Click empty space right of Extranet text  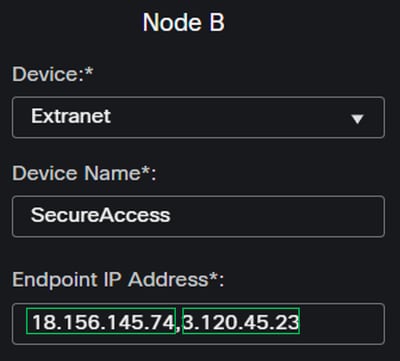click(x=230, y=117)
